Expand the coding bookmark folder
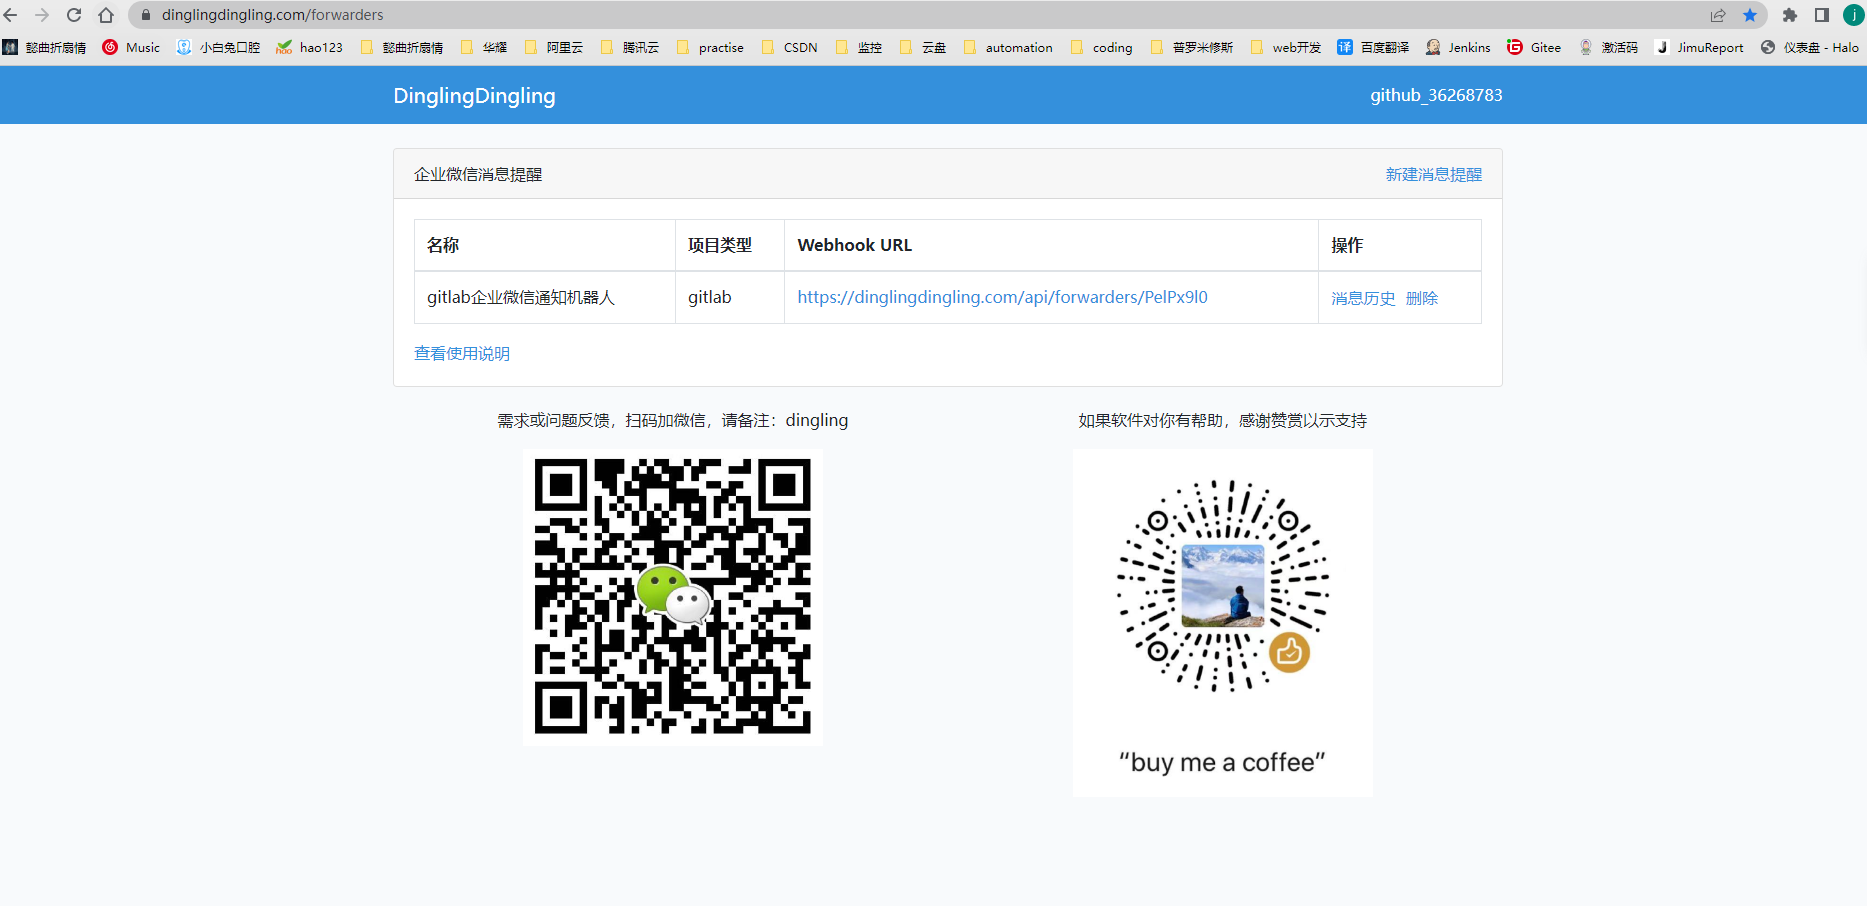Viewport: 1867px width, 906px height. click(1101, 47)
